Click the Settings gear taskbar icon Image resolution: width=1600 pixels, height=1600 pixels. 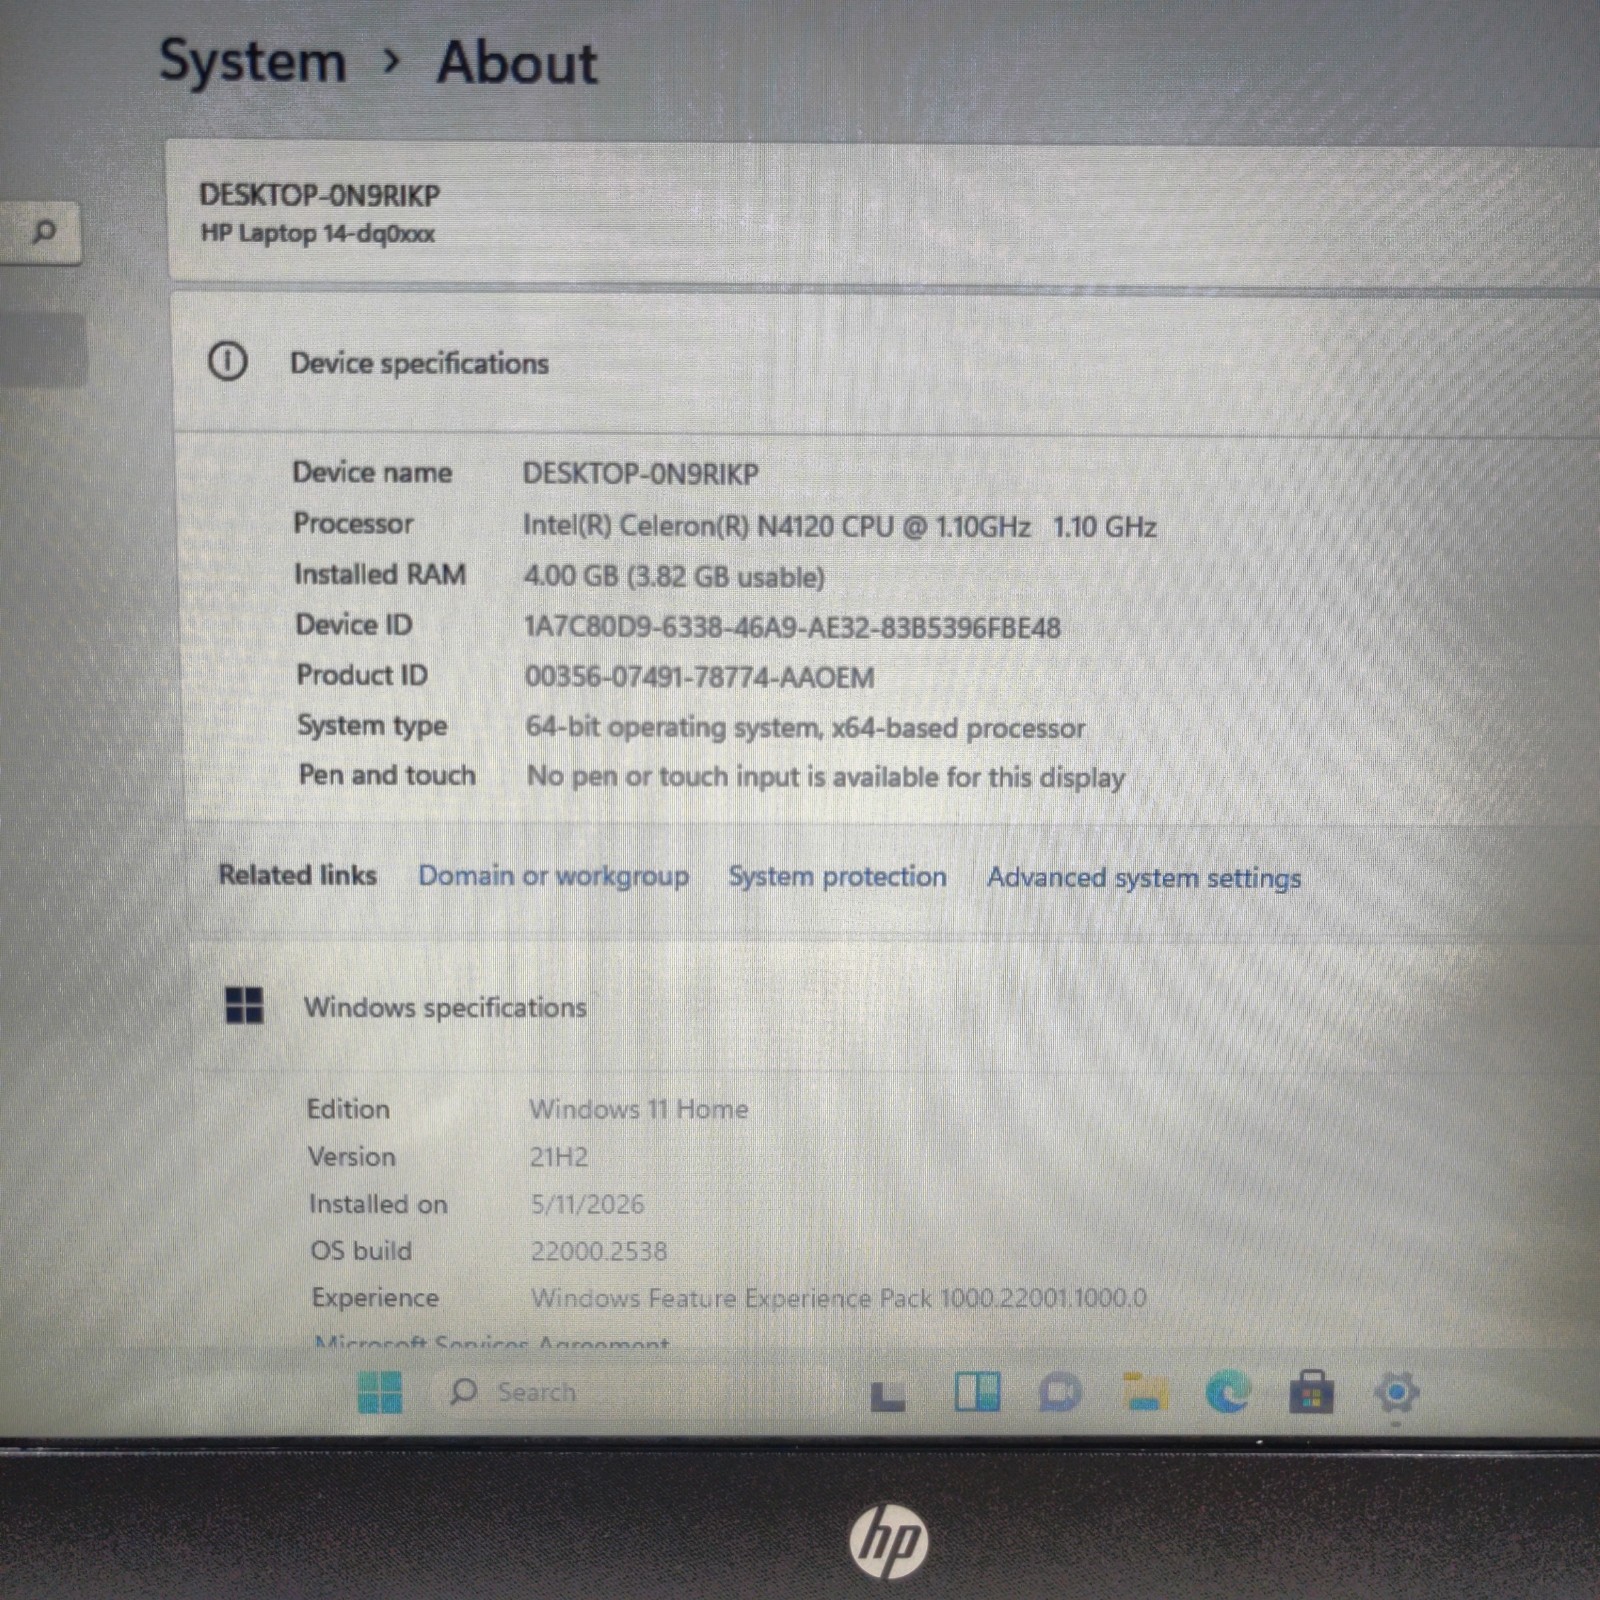pyautogui.click(x=1396, y=1391)
